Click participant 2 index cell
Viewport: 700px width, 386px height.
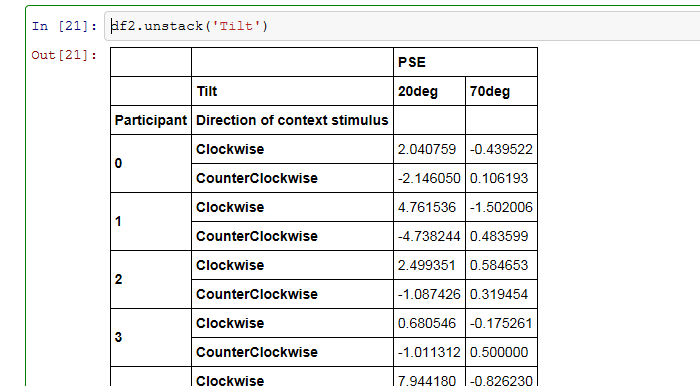151,279
